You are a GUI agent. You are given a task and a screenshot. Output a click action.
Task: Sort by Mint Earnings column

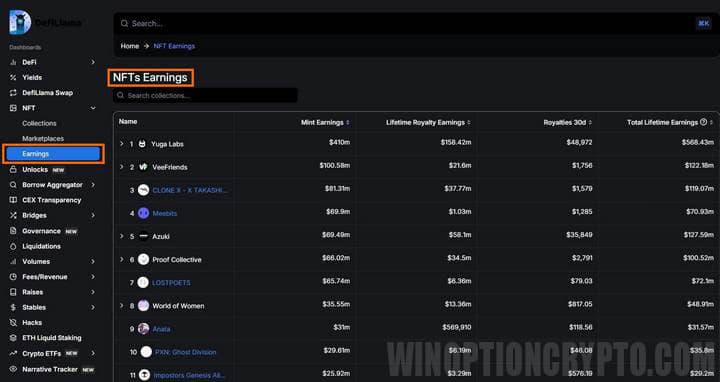[x=325, y=122]
